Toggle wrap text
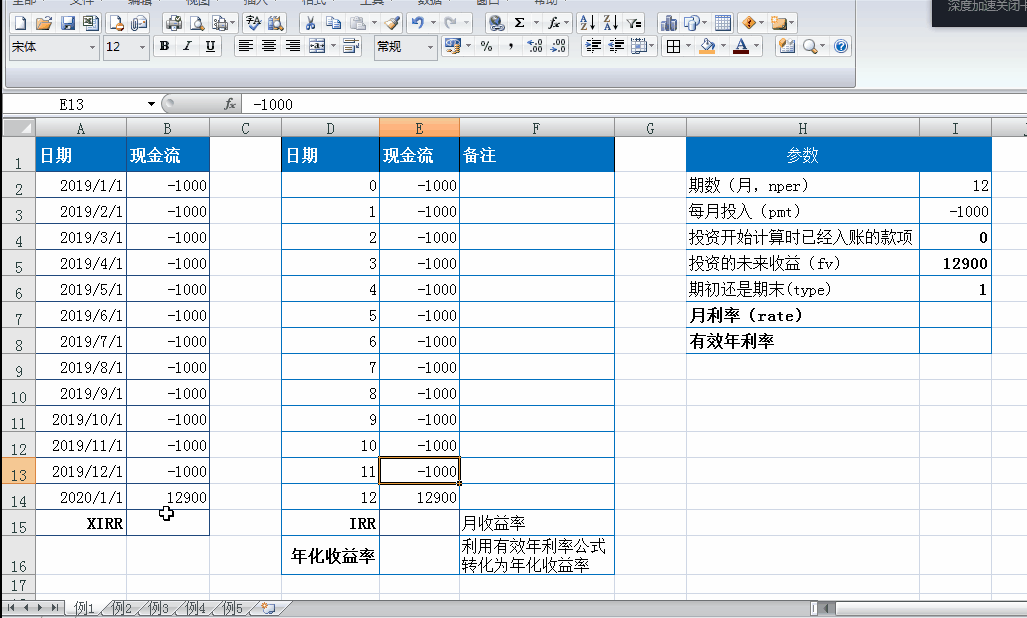The height and width of the screenshot is (618, 1027). click(x=351, y=46)
